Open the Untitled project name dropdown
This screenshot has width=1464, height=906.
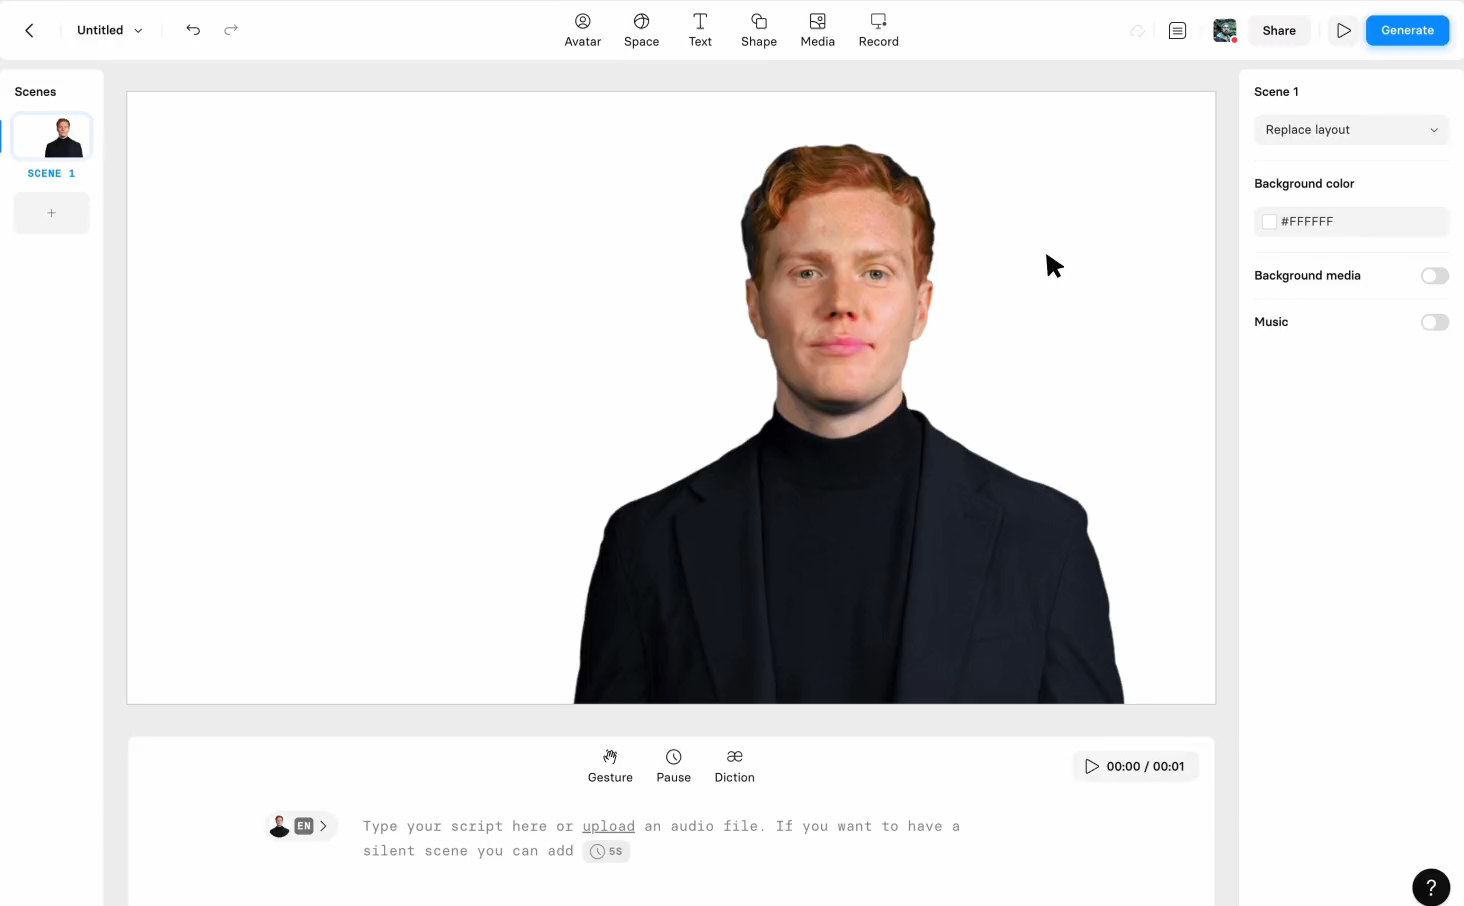pyautogui.click(x=109, y=30)
